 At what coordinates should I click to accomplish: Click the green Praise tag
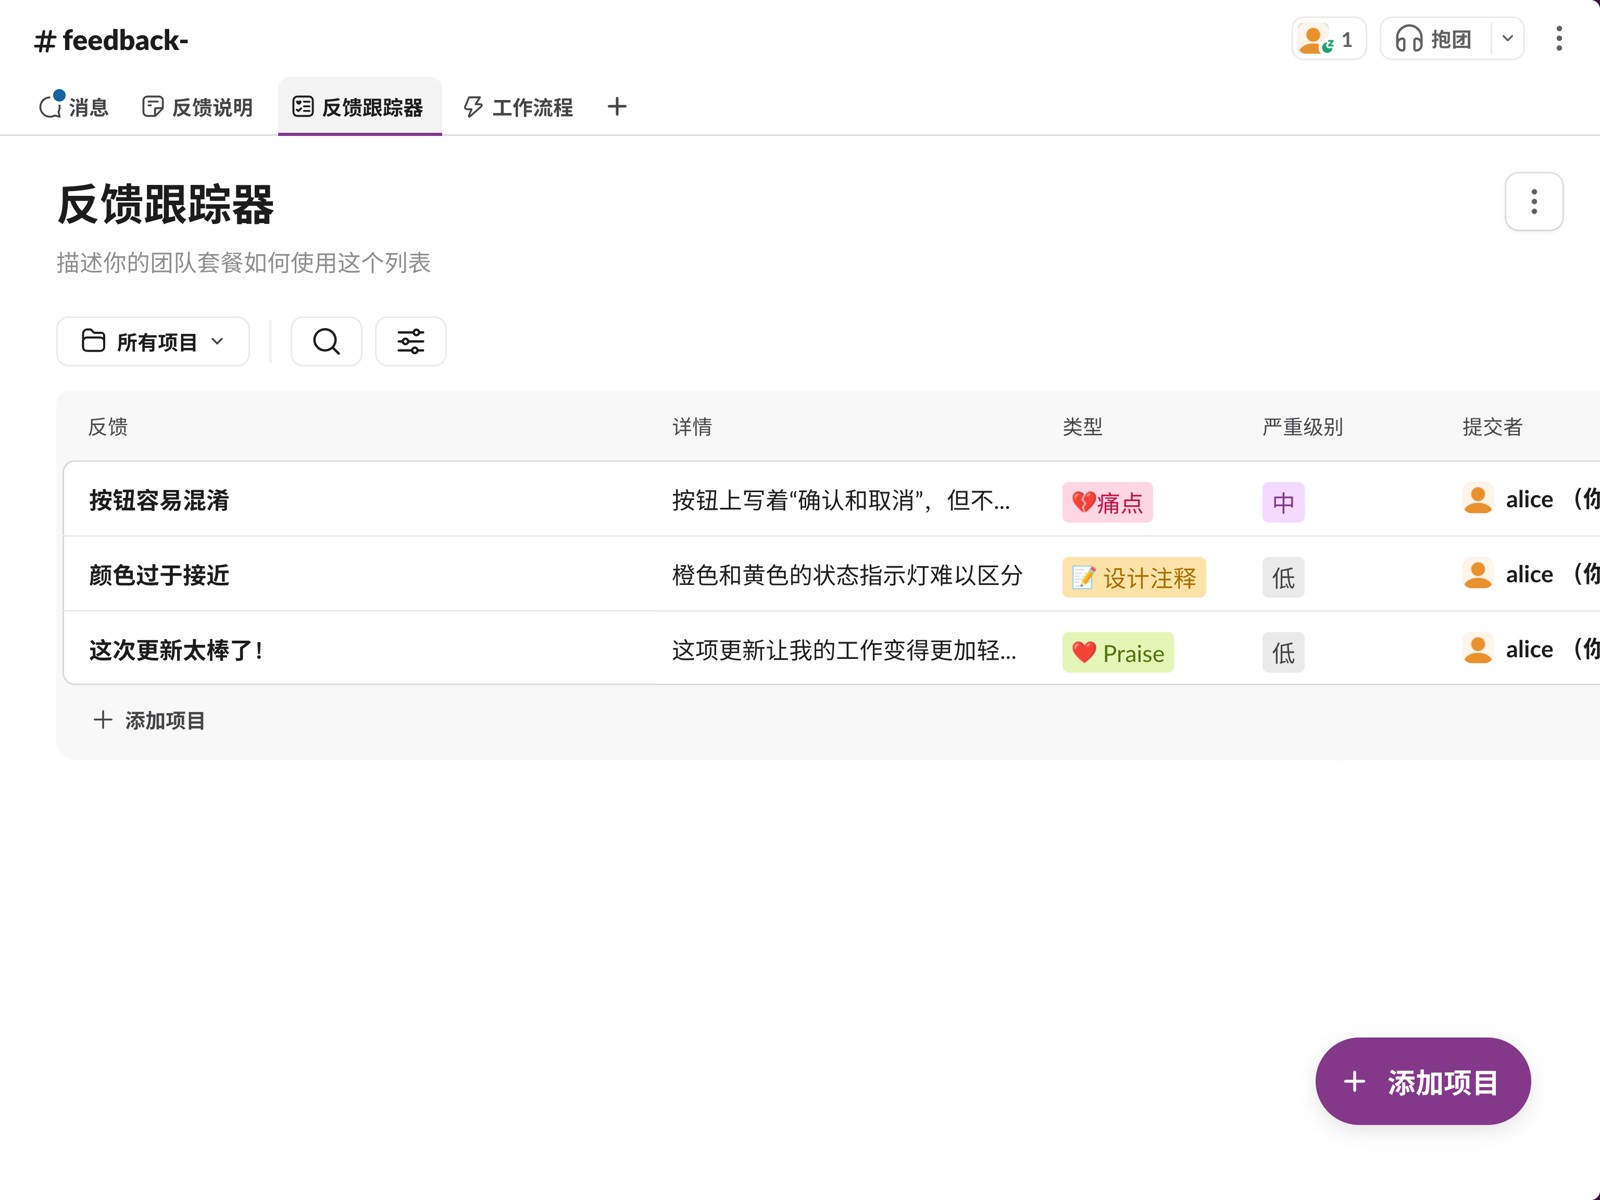click(1117, 652)
